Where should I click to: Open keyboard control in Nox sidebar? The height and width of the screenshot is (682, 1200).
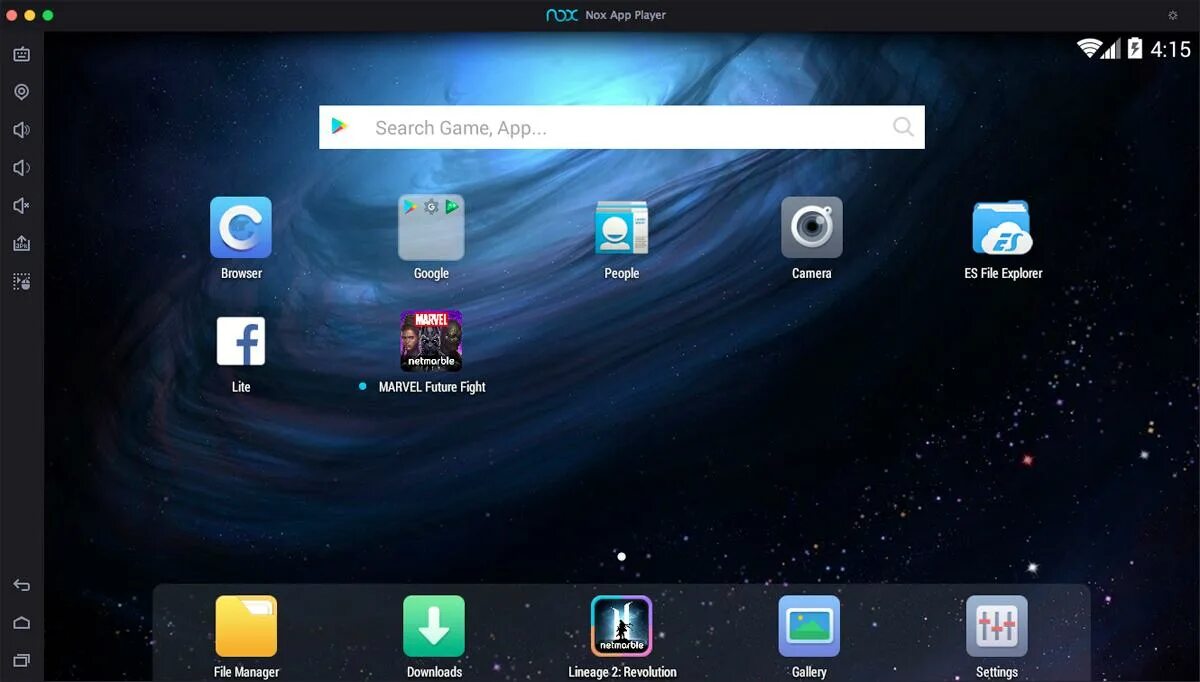tap(21, 54)
